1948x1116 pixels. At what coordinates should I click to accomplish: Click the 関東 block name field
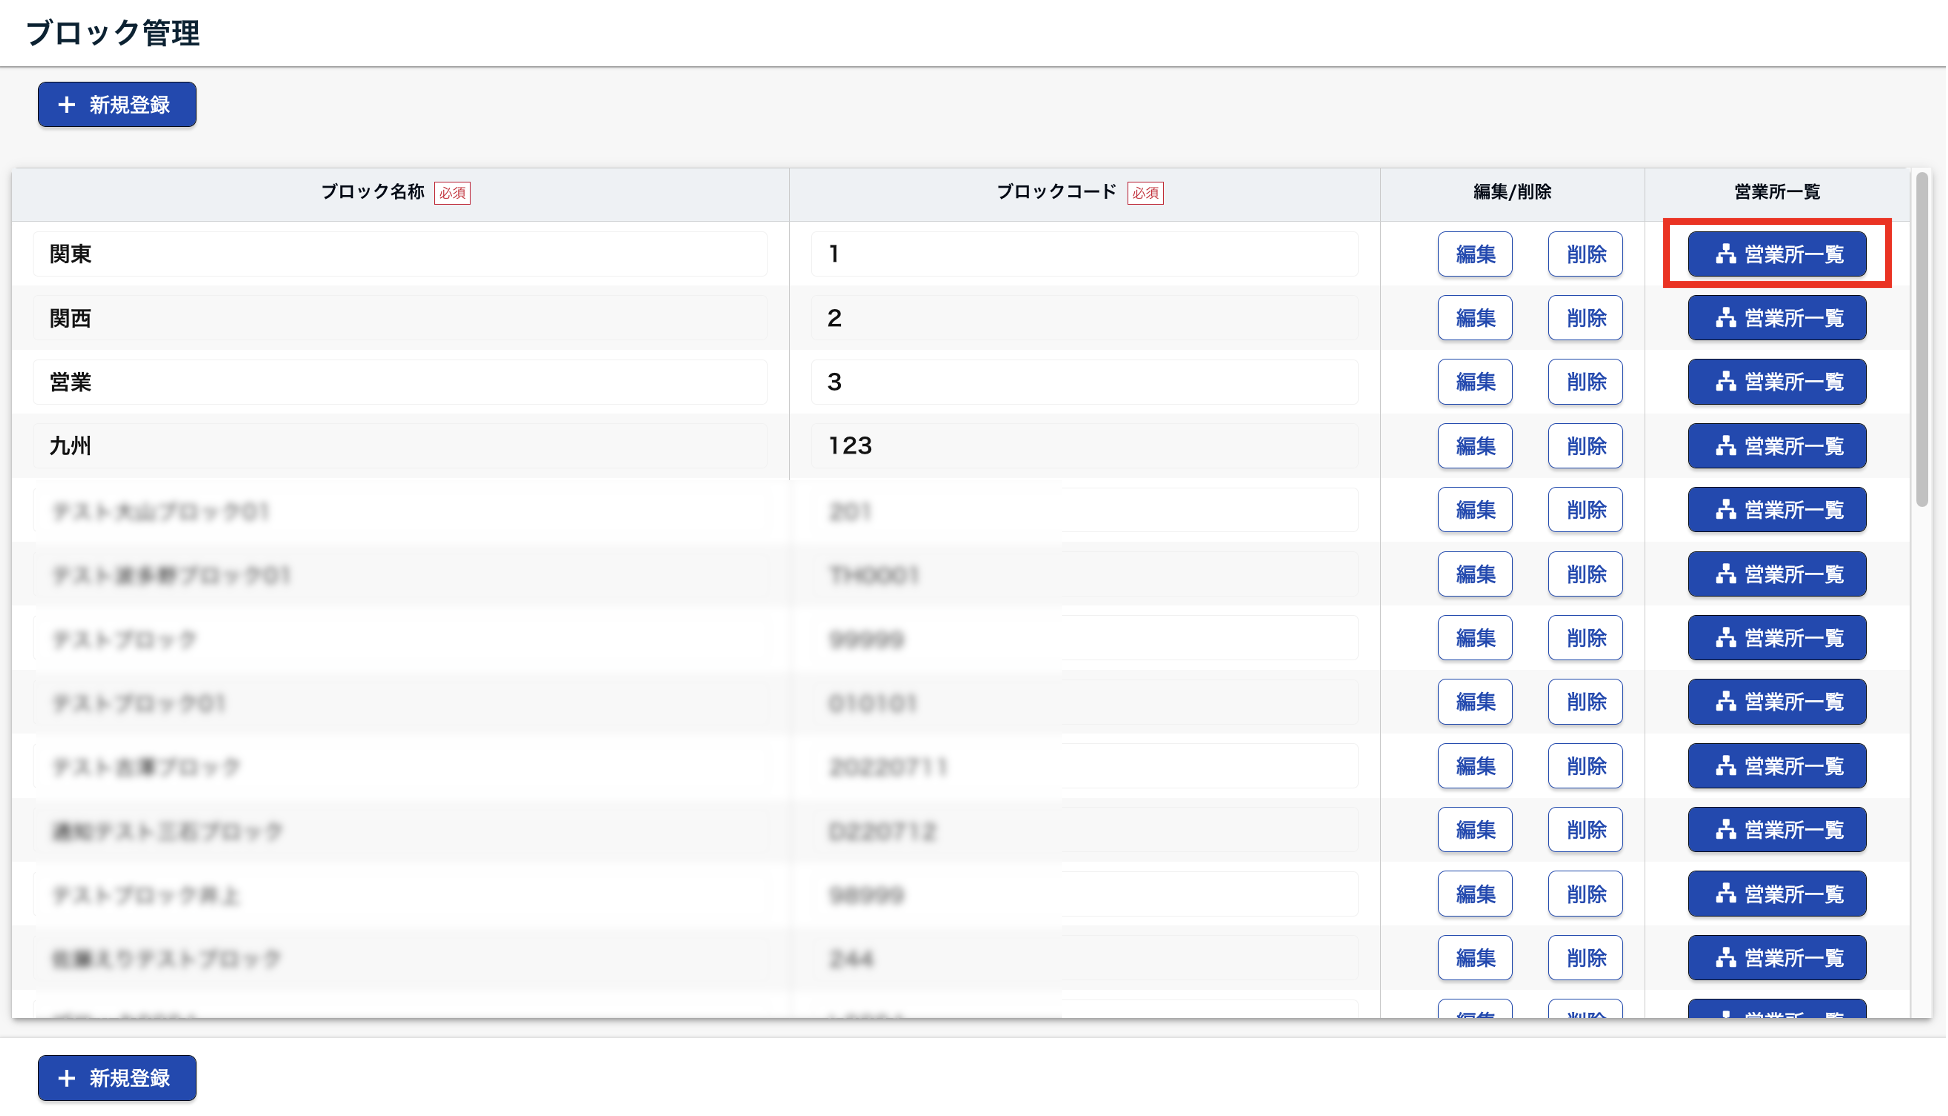400,254
